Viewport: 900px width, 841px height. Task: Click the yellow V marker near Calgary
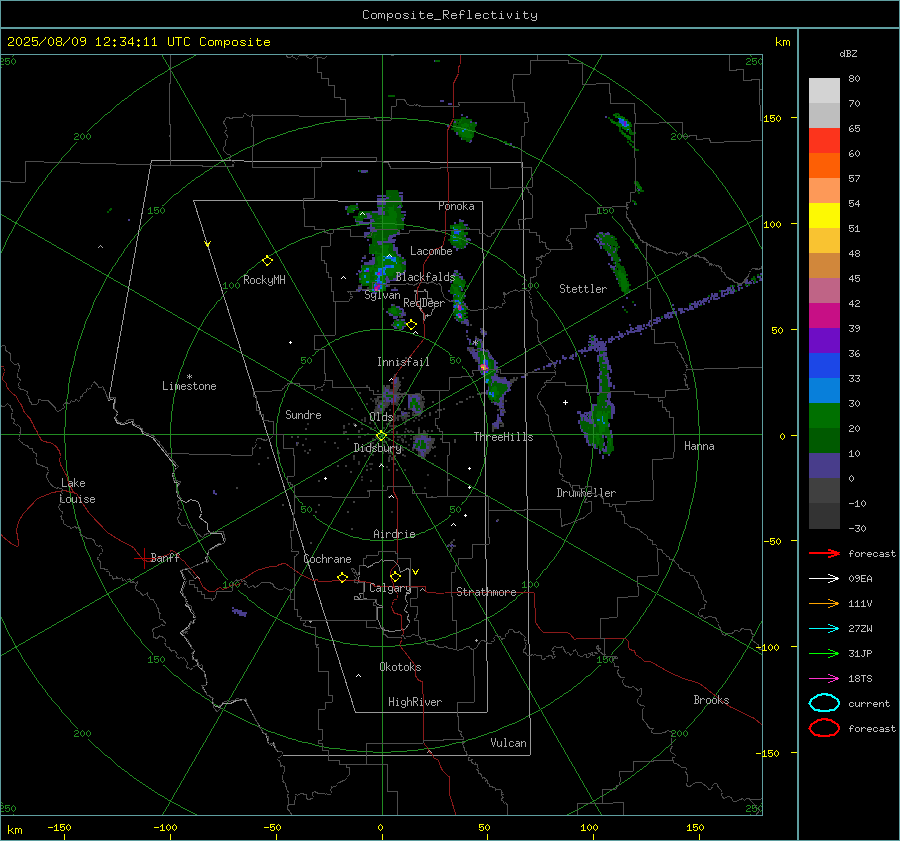pos(416,572)
